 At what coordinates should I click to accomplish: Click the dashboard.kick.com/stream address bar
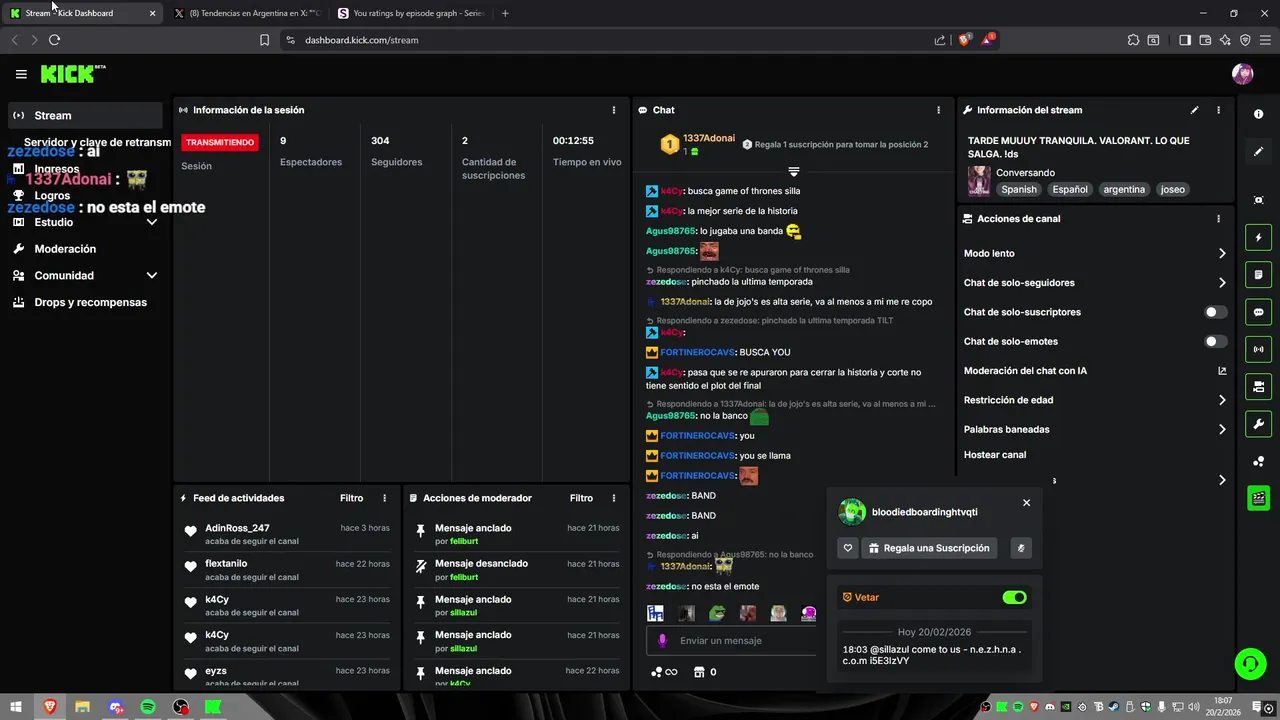(x=362, y=40)
